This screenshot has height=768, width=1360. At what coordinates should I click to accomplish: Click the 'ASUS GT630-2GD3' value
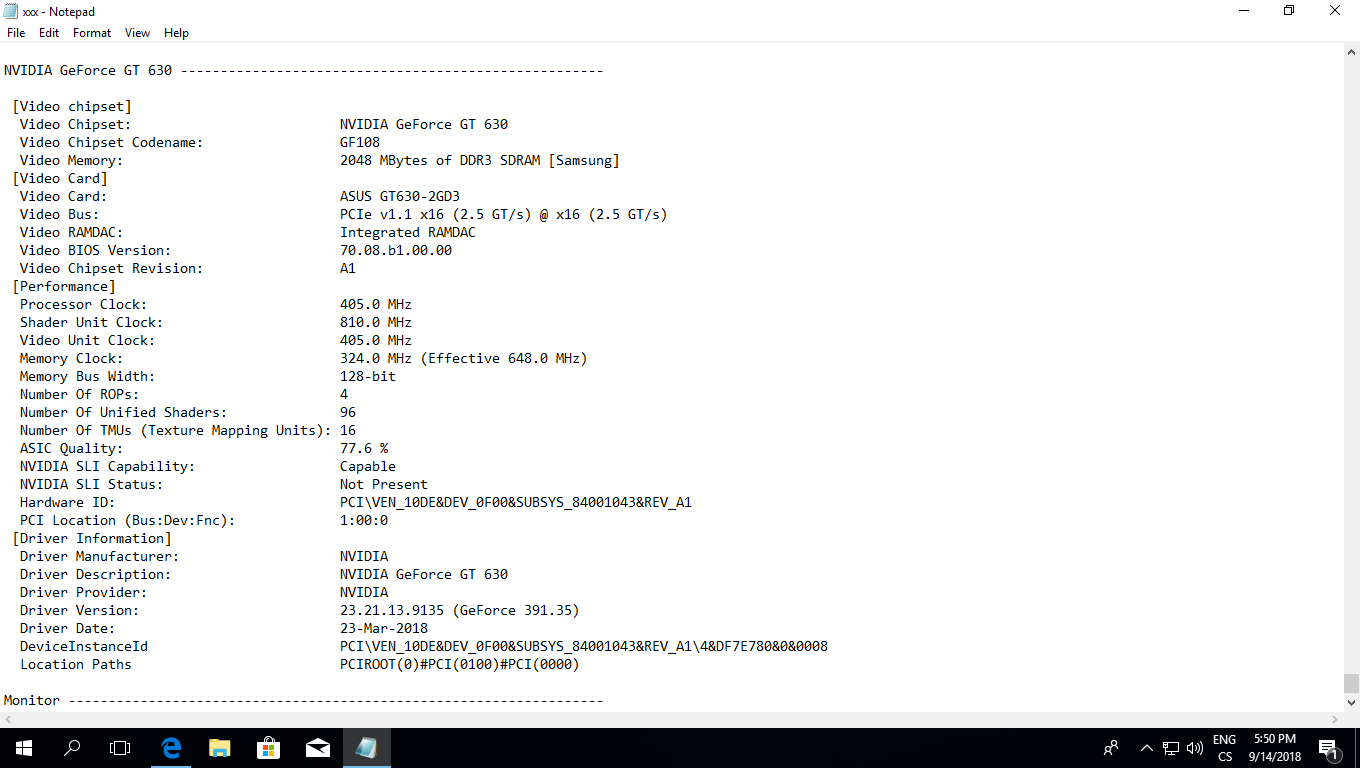(x=400, y=197)
